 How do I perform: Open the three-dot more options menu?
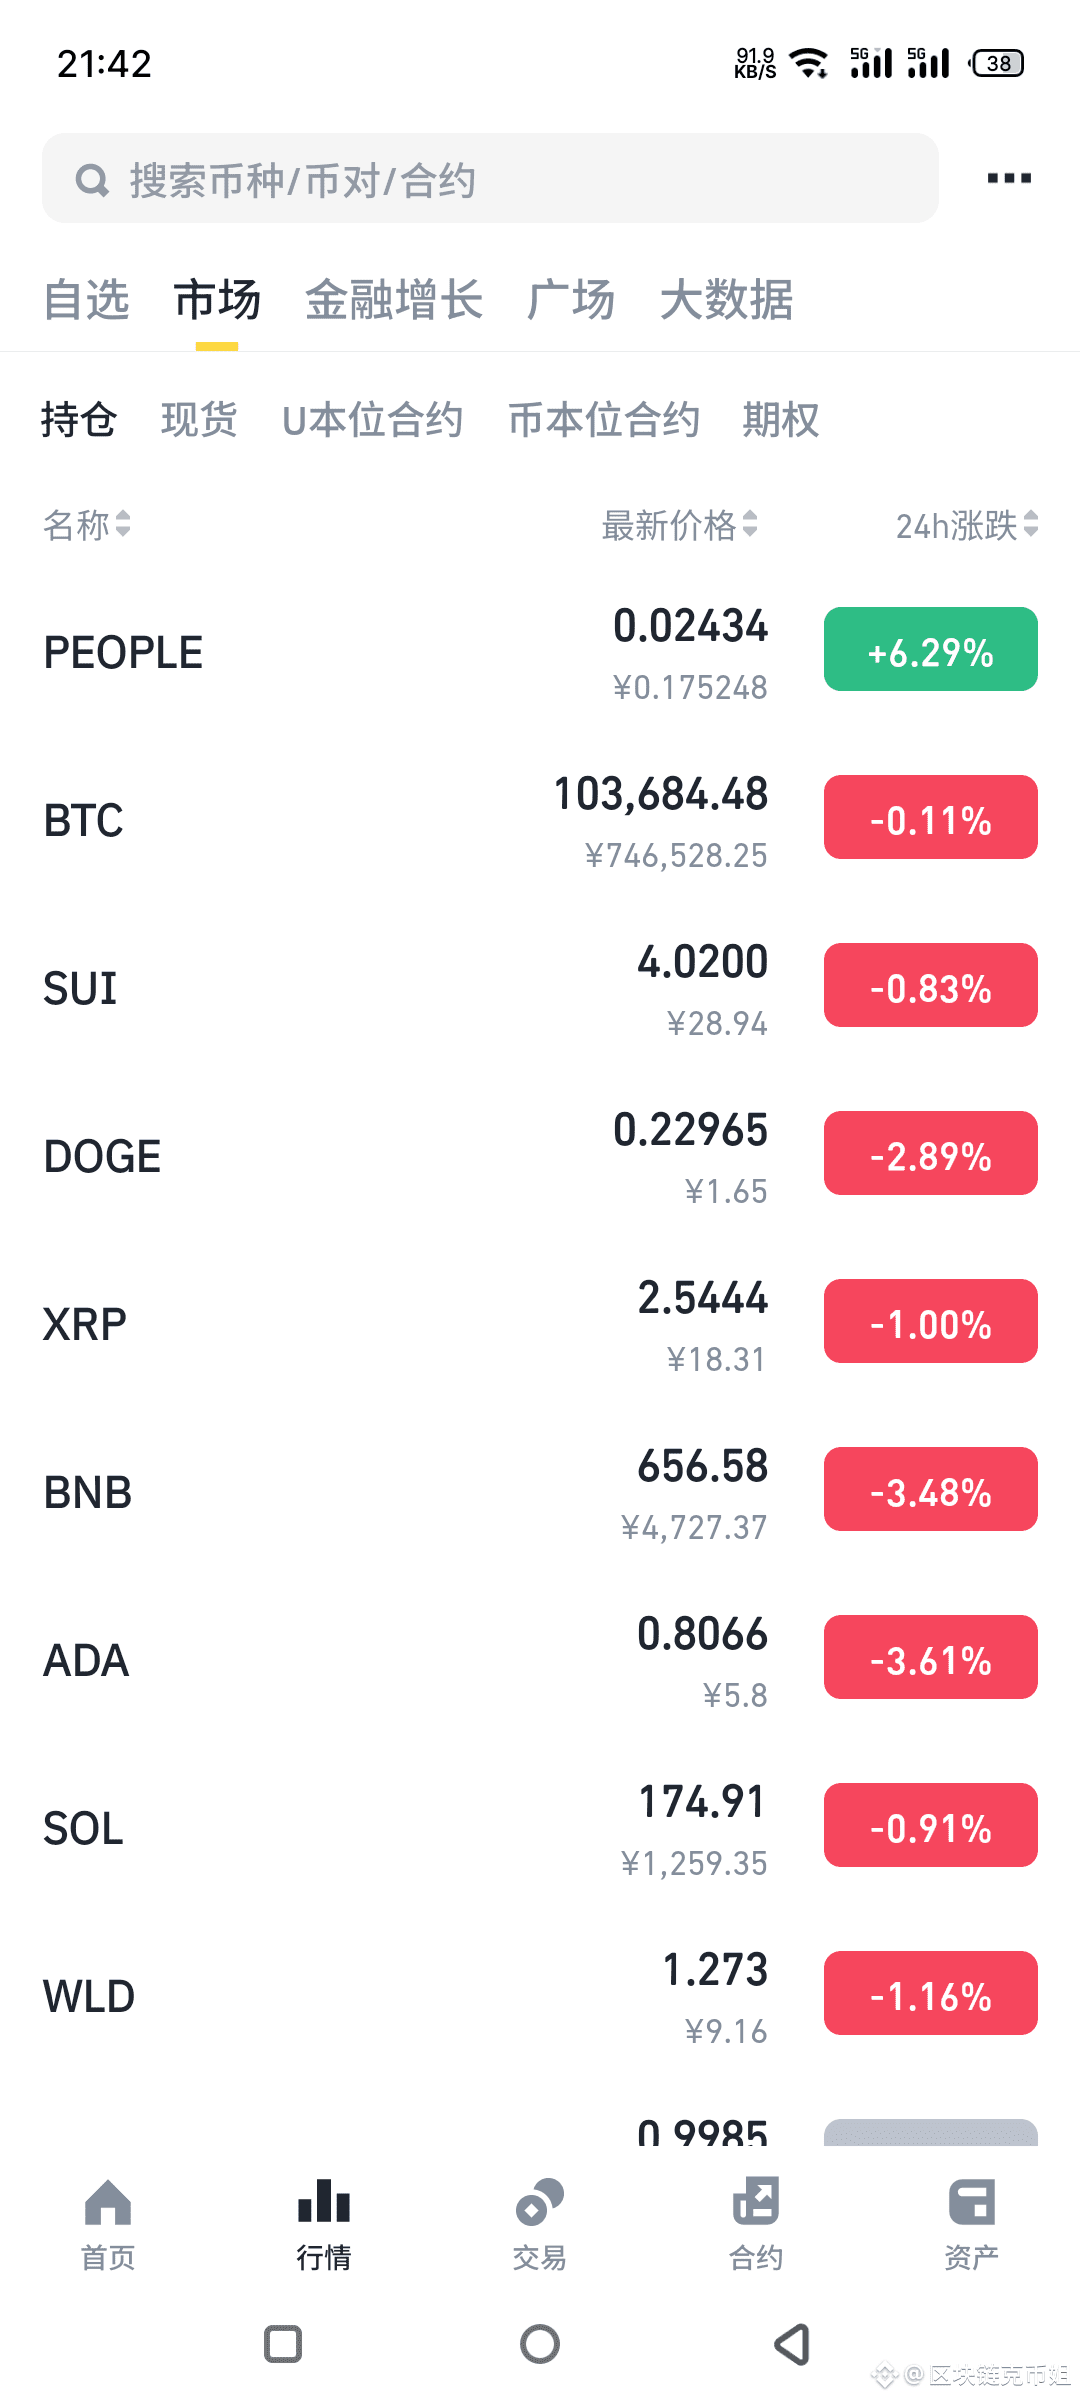tap(1008, 178)
